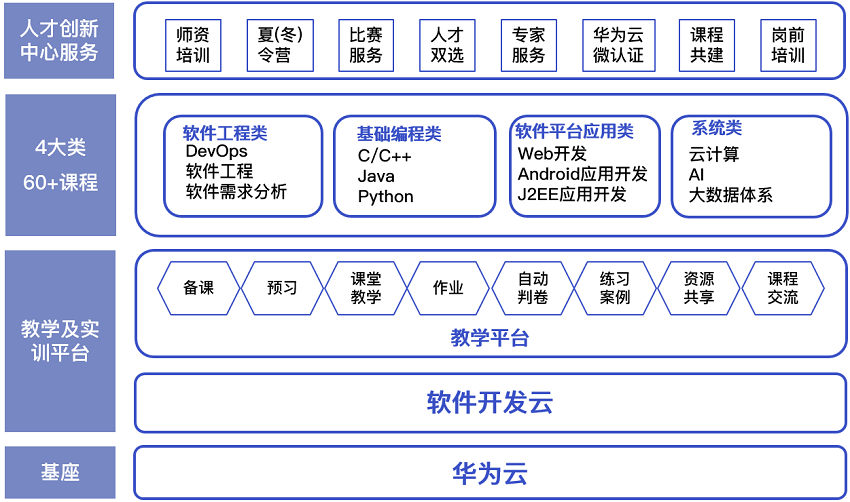850x502 pixels.
Task: Click the 备课 hexagon
Action: click(x=198, y=288)
